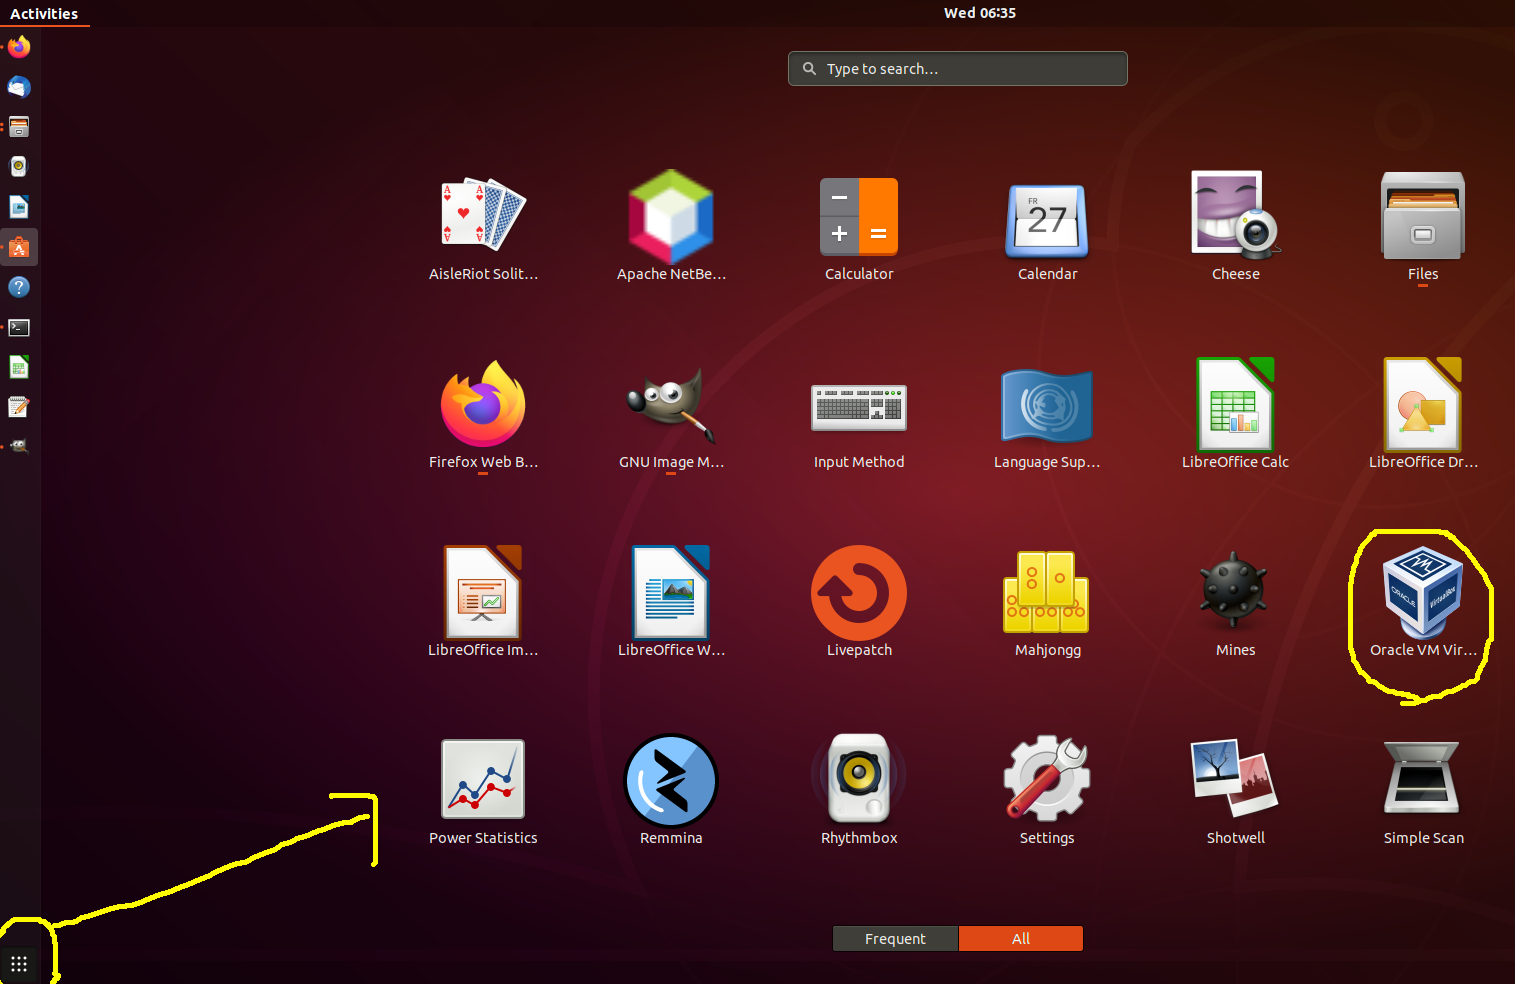Open Terminal from the dock
This screenshot has width=1515, height=984.
(19, 327)
